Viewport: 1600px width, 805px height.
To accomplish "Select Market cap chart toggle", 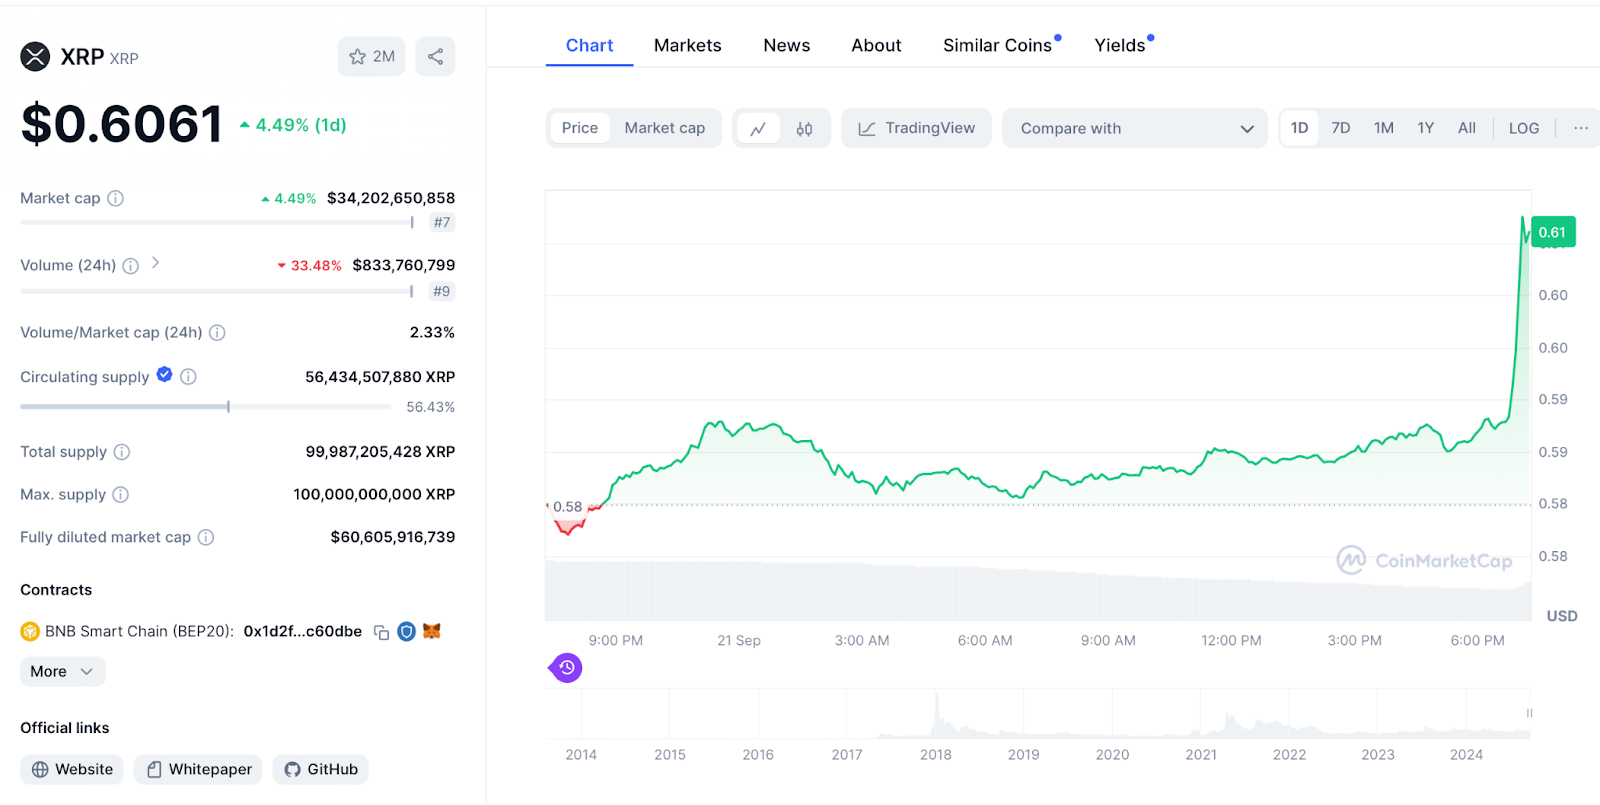I will click(x=665, y=128).
